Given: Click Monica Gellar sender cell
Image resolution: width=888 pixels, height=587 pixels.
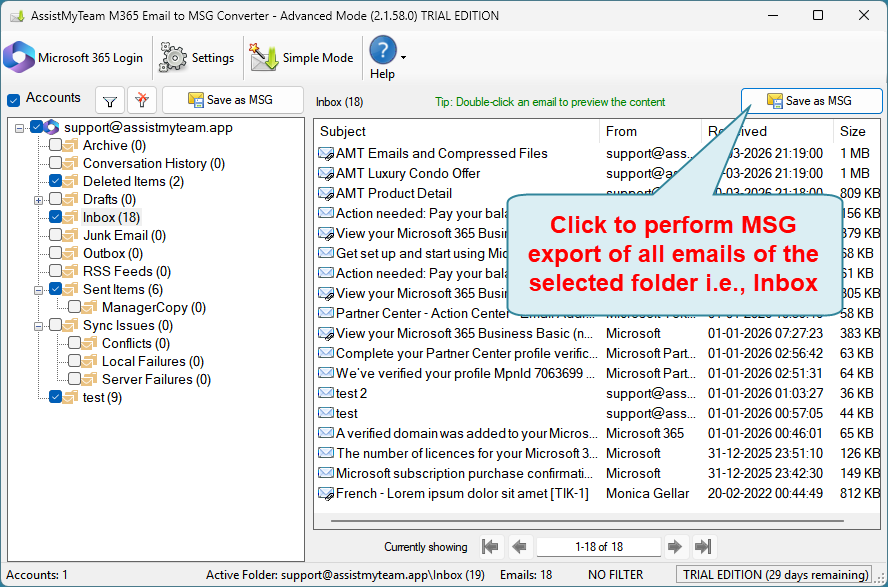Looking at the screenshot, I should coord(647,493).
